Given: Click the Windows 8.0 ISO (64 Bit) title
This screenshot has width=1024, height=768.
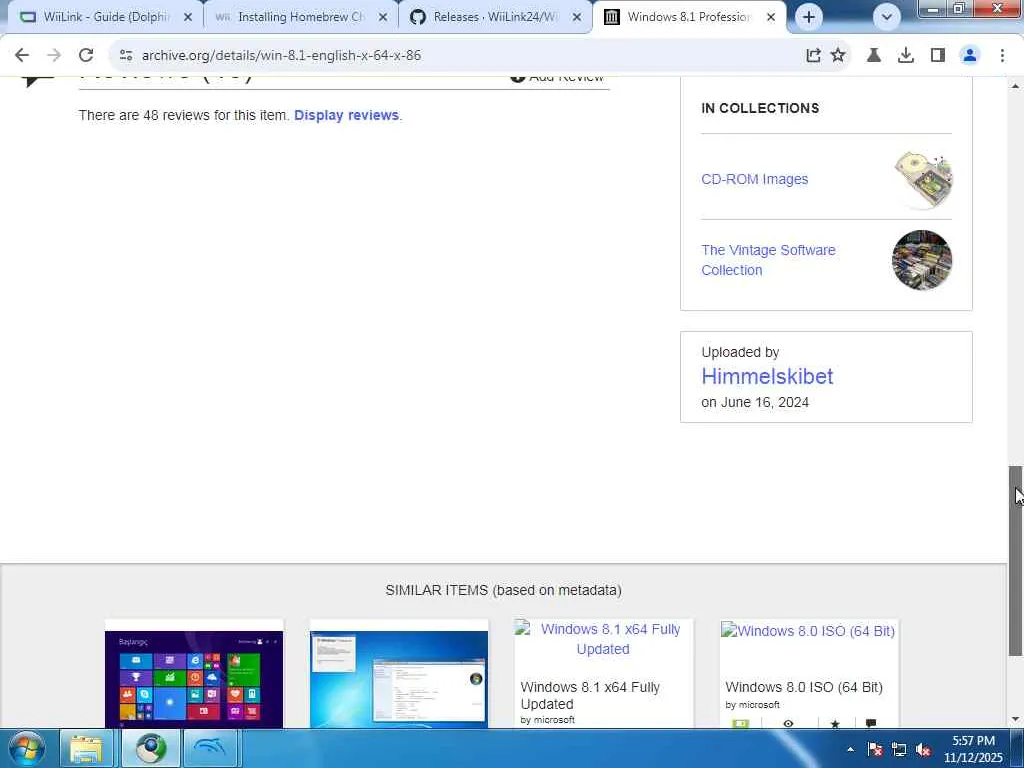Looking at the screenshot, I should (x=803, y=687).
